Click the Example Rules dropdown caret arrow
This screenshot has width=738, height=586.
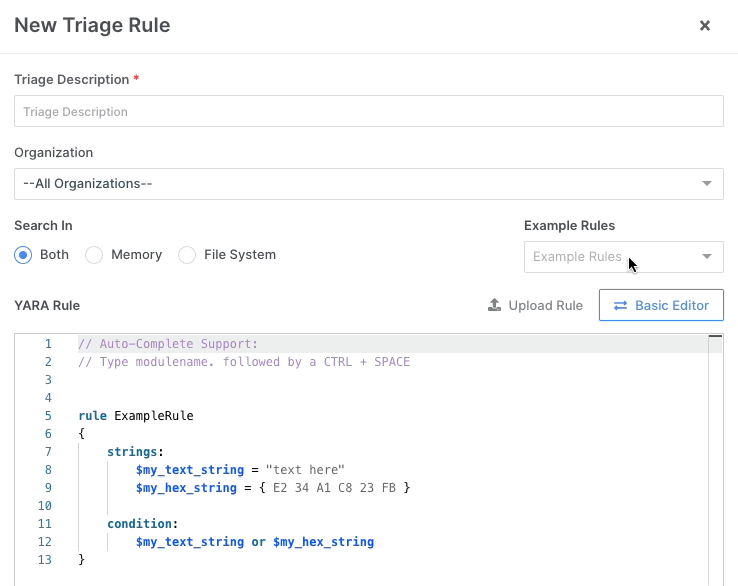pos(707,257)
